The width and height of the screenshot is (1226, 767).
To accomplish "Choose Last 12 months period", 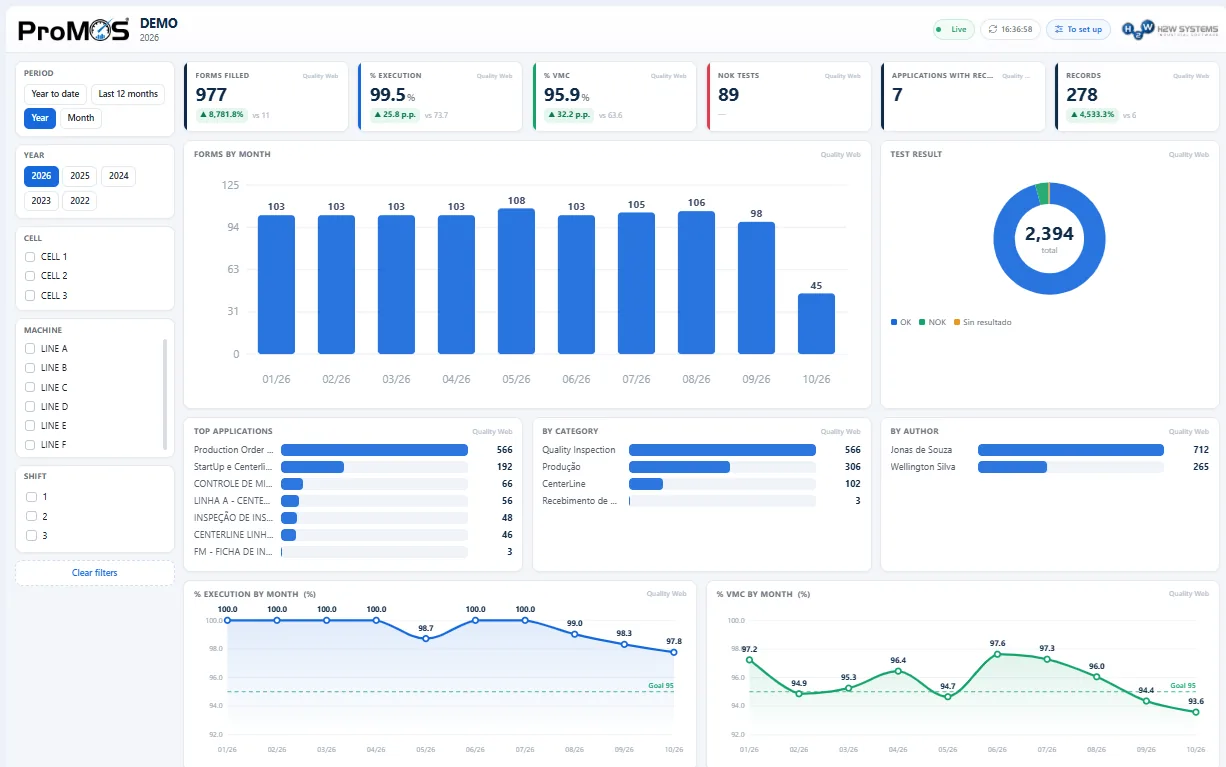I will pos(128,94).
